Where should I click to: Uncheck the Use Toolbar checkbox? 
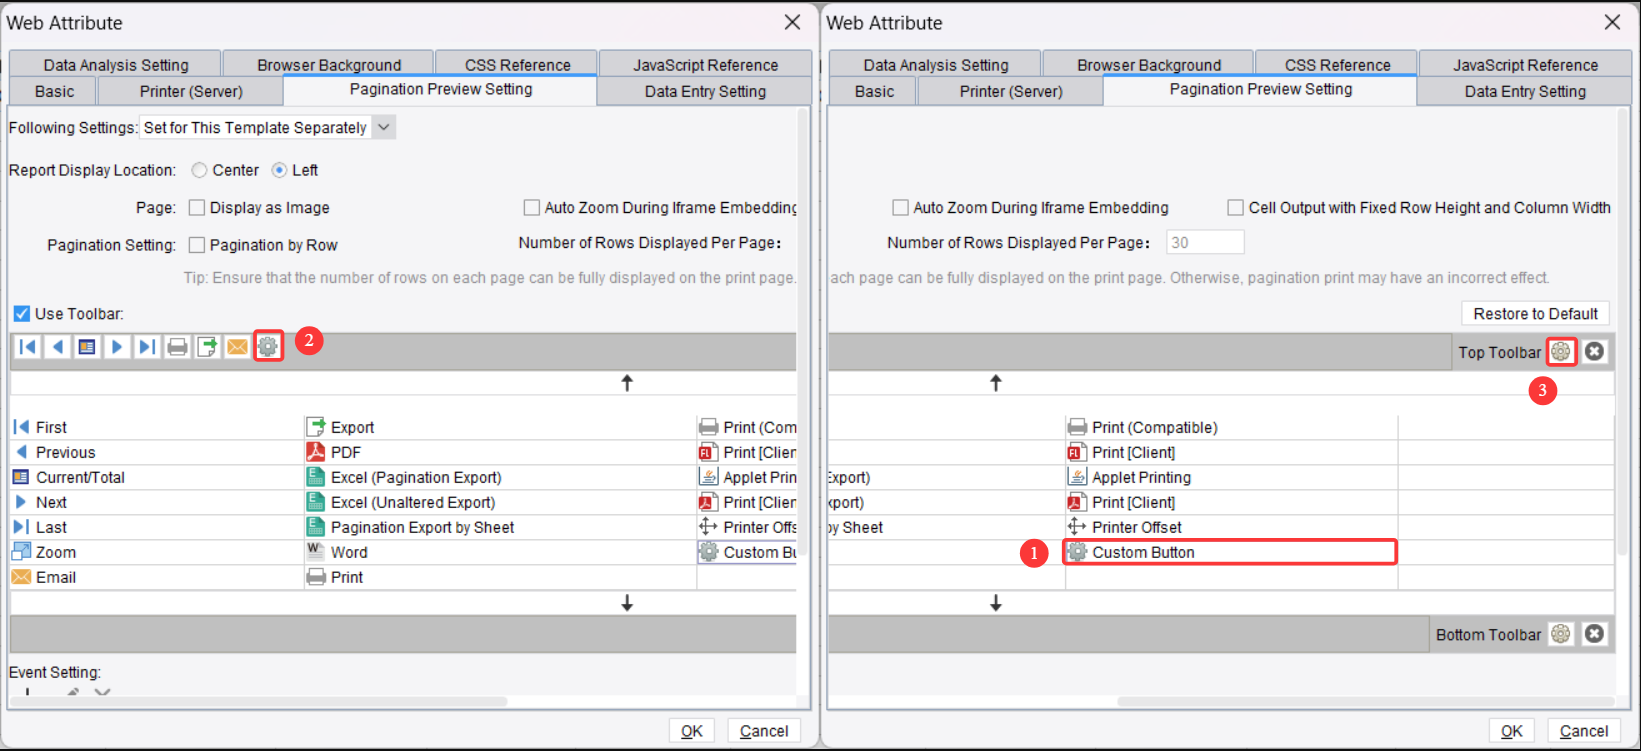(22, 314)
